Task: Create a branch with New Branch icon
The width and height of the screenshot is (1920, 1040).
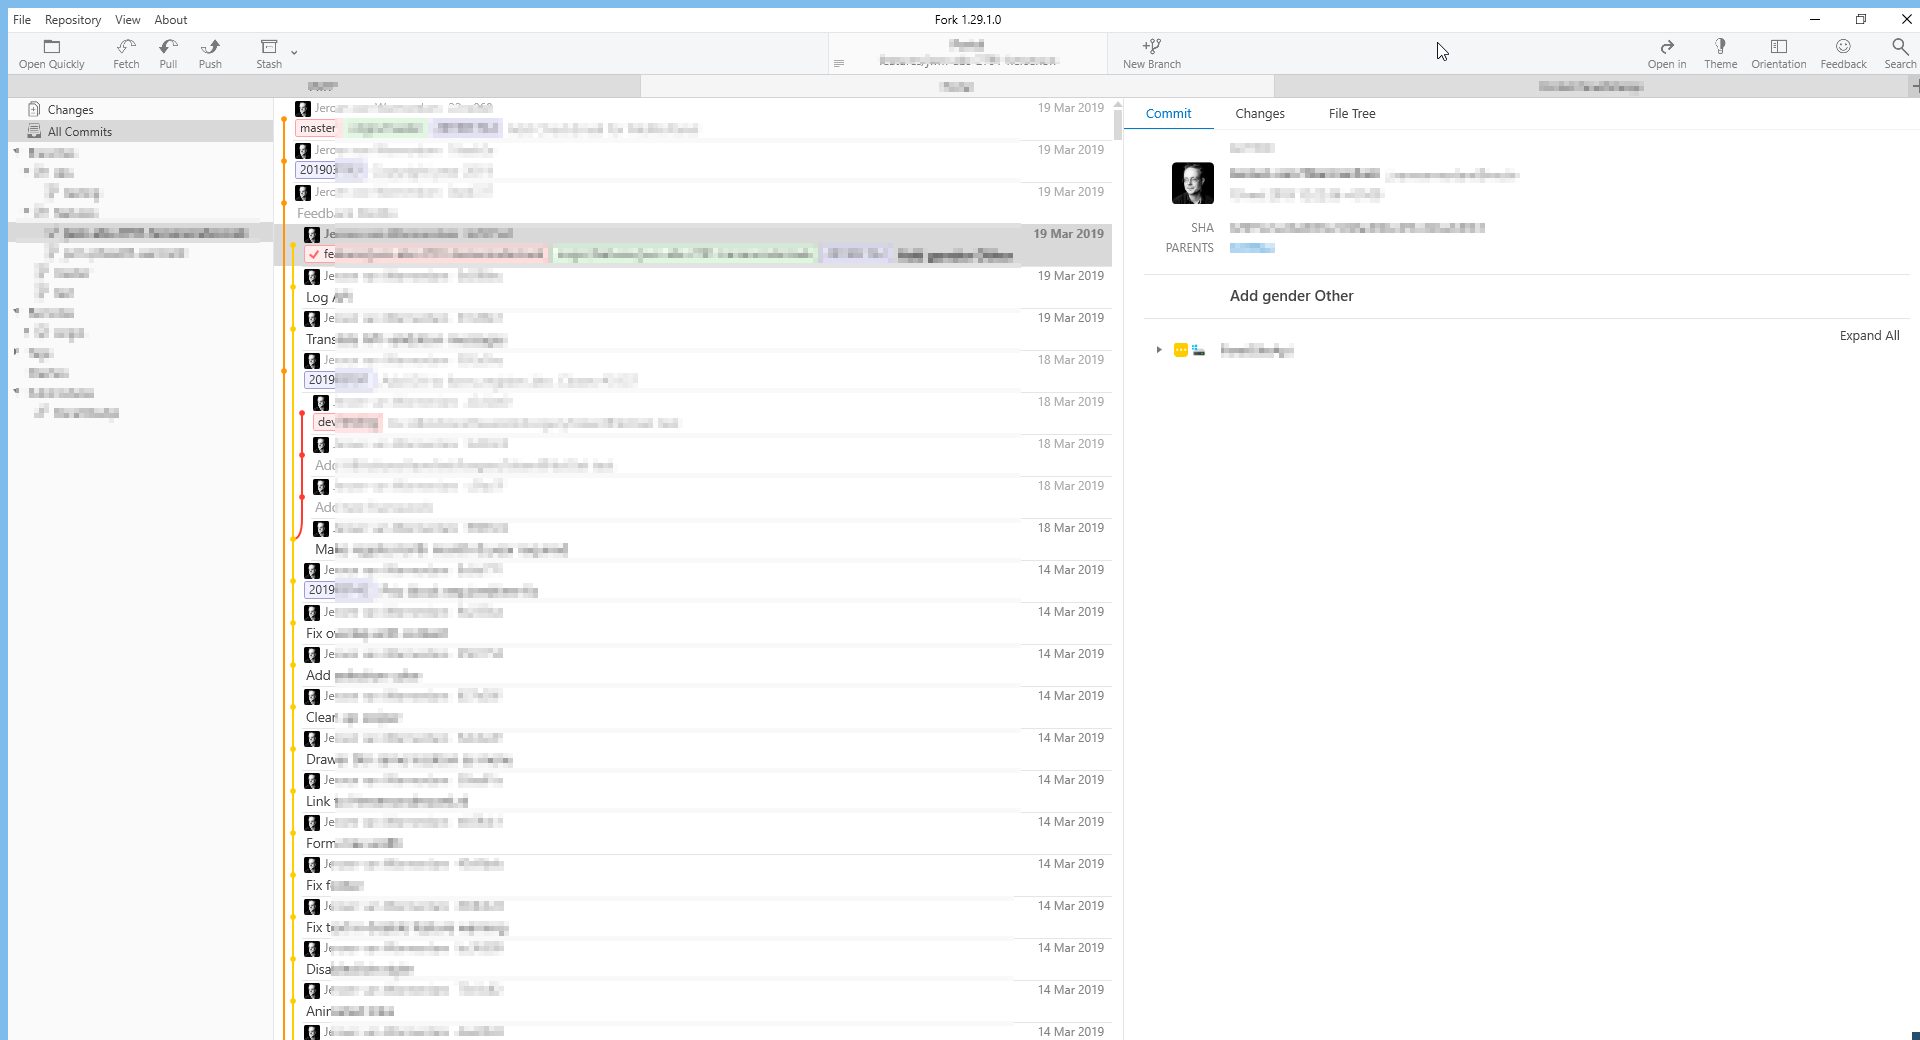Action: pos(1151,53)
